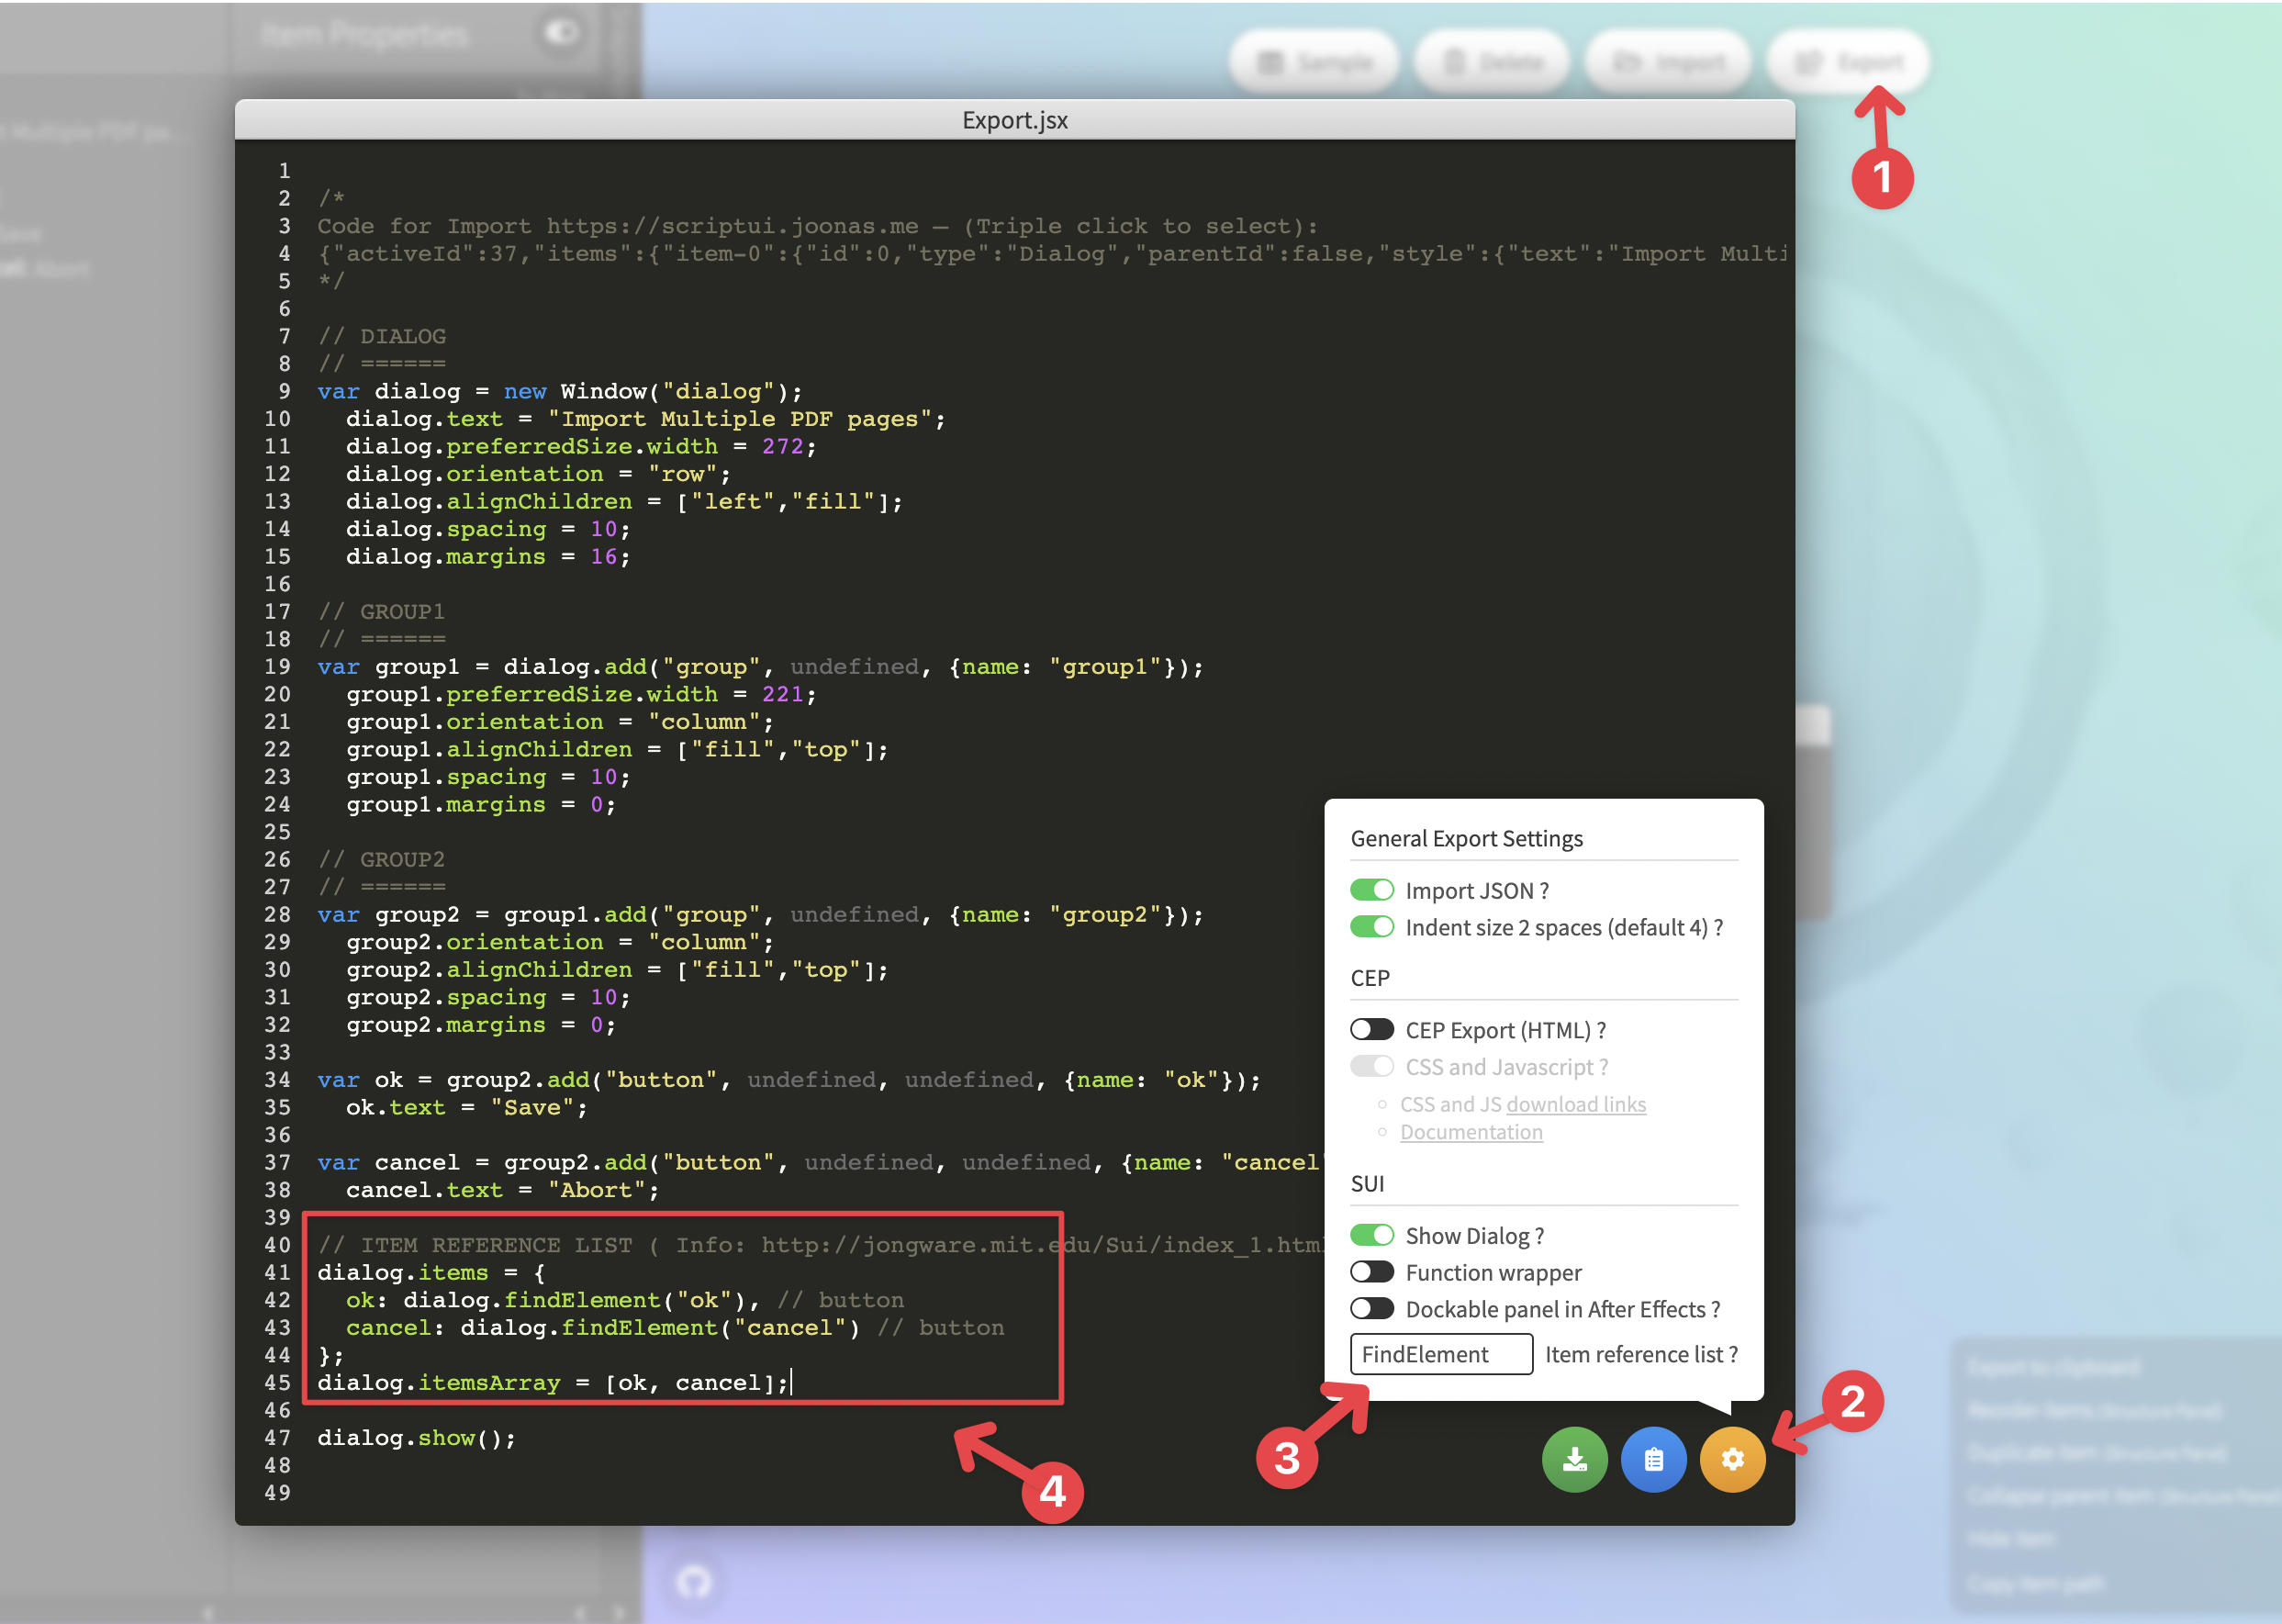This screenshot has width=2282, height=1624.
Task: Open CSS and JS download links
Action: tap(1576, 1104)
